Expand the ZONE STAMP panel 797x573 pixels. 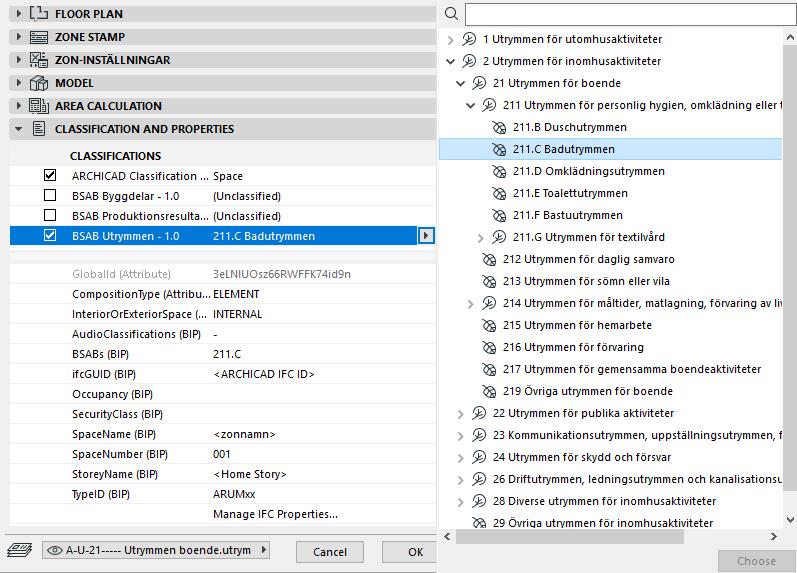(19, 37)
